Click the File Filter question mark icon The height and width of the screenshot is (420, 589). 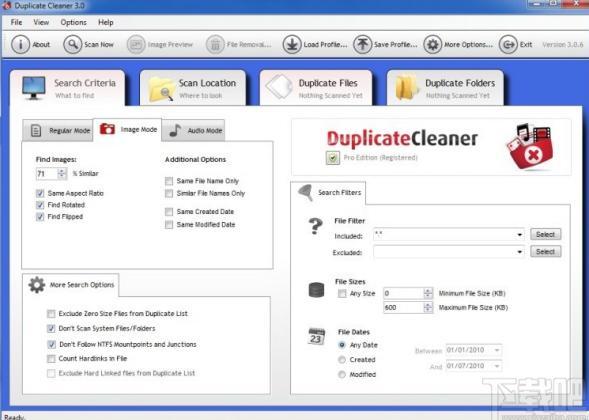tap(316, 226)
